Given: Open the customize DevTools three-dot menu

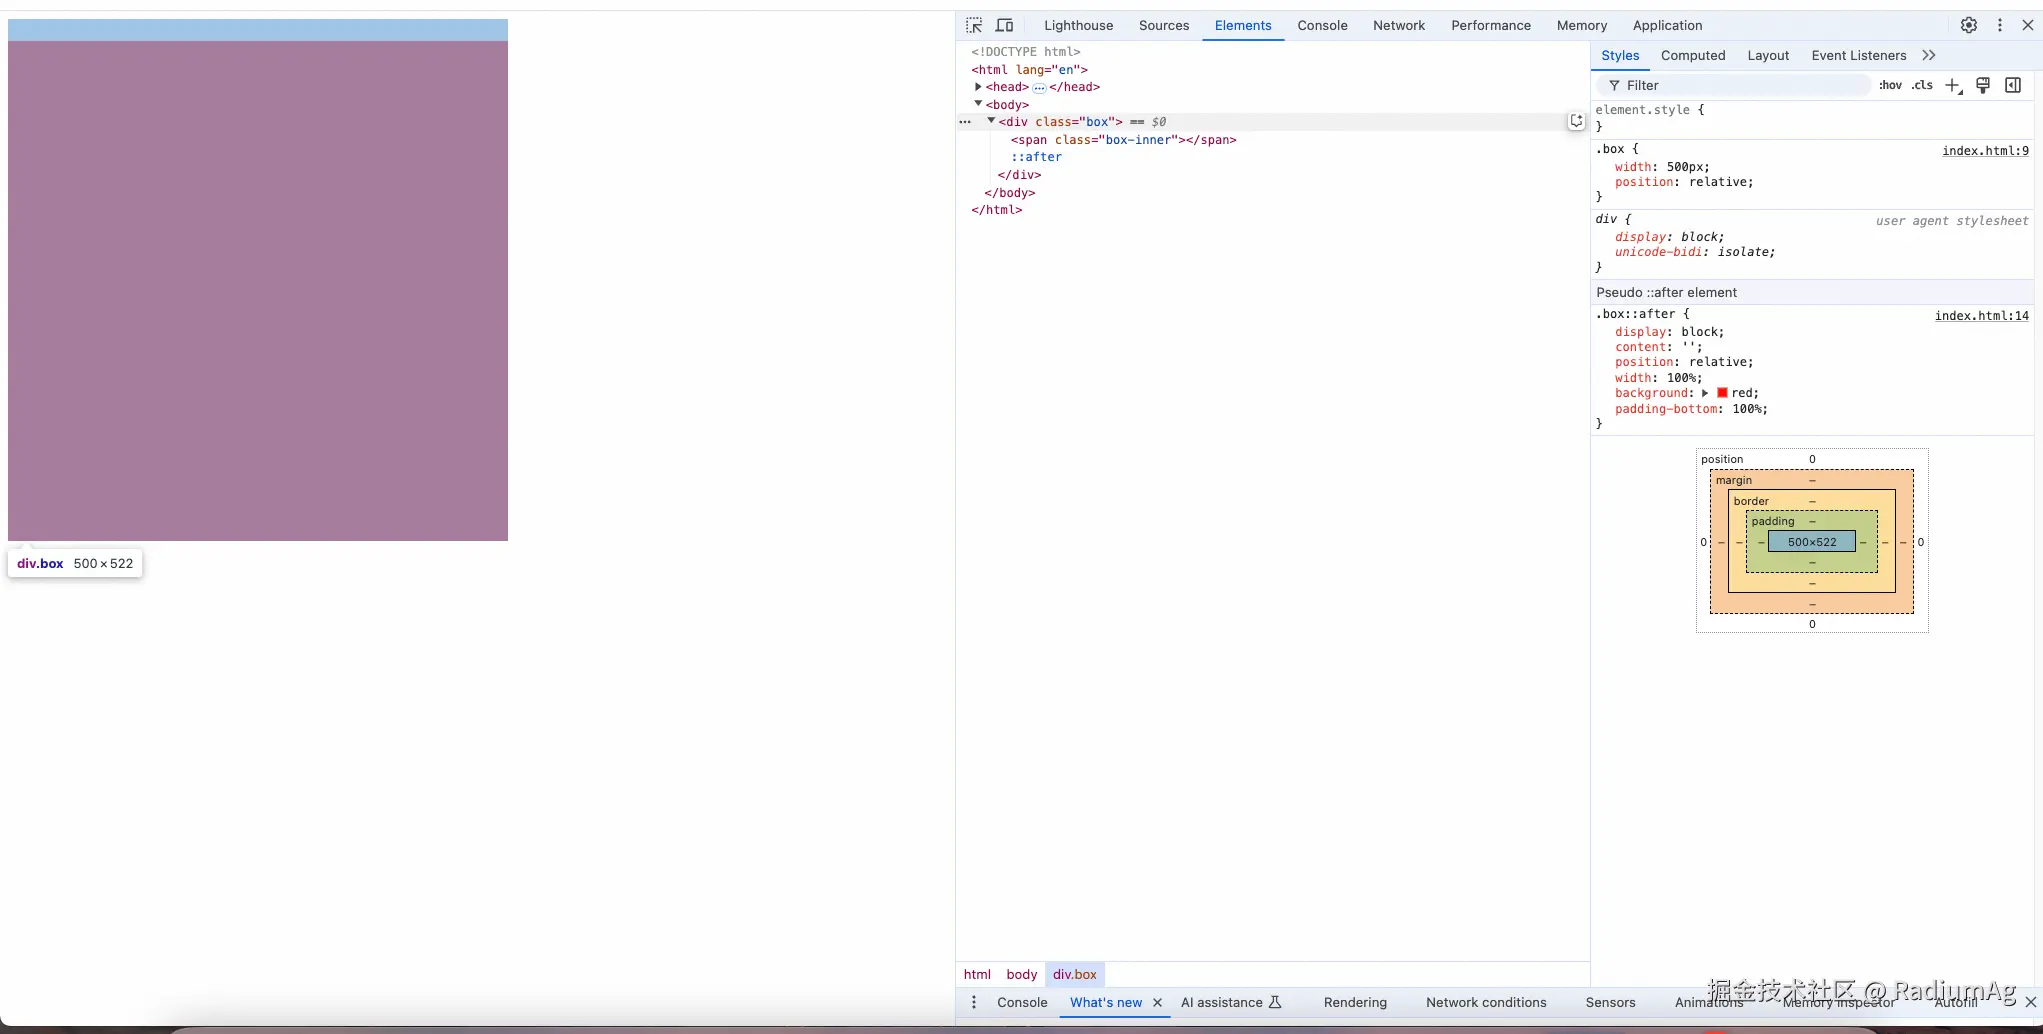Looking at the screenshot, I should (x=2000, y=25).
